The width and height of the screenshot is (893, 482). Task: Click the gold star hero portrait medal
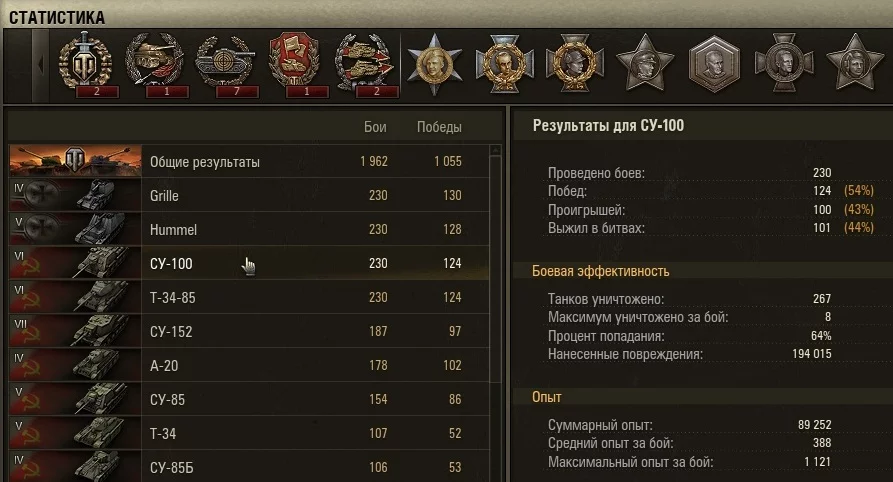coord(435,64)
